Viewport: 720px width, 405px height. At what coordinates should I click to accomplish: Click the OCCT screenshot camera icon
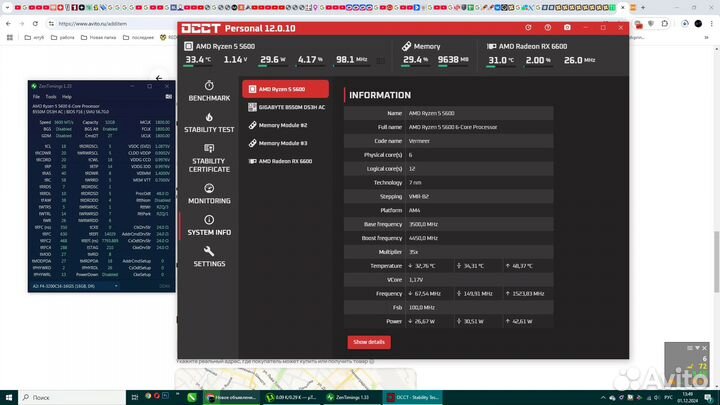point(567,28)
